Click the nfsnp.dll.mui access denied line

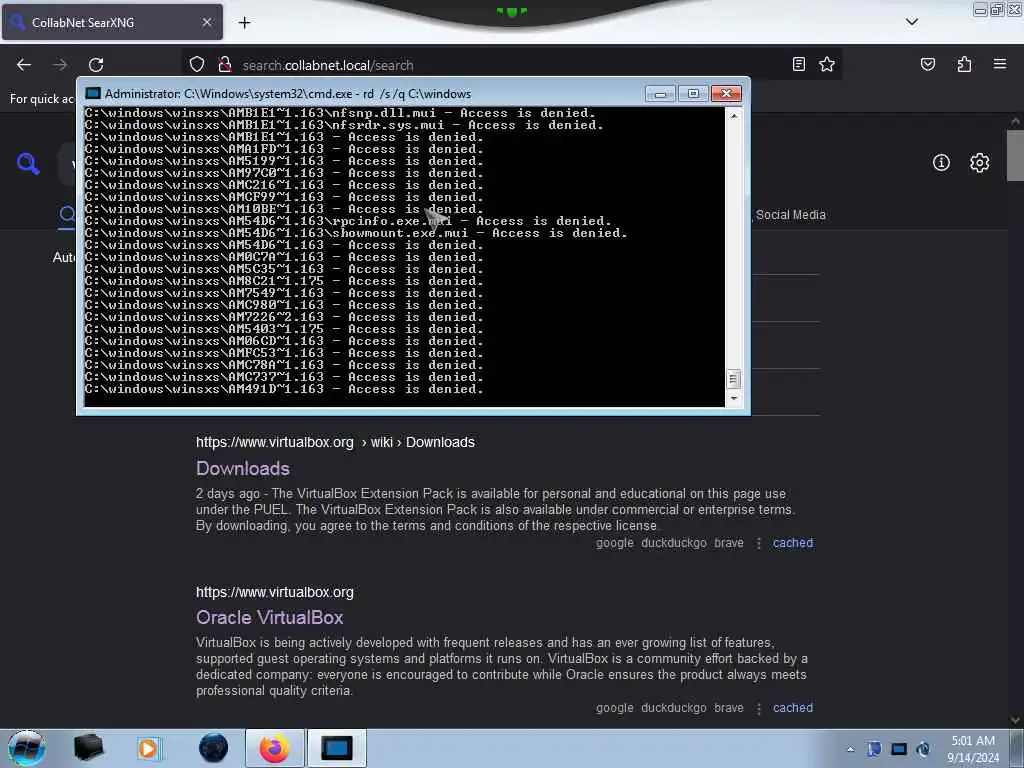[340, 113]
